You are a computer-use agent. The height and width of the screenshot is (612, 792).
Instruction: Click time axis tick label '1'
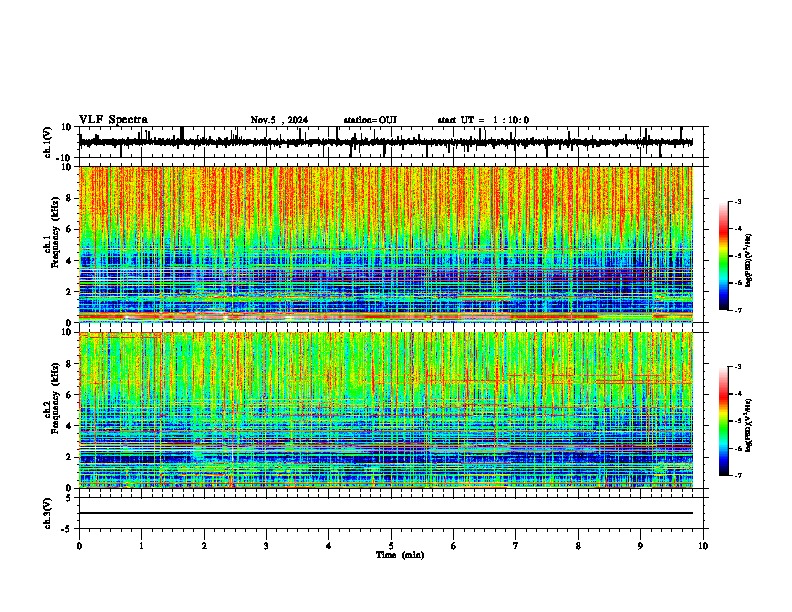click(141, 546)
